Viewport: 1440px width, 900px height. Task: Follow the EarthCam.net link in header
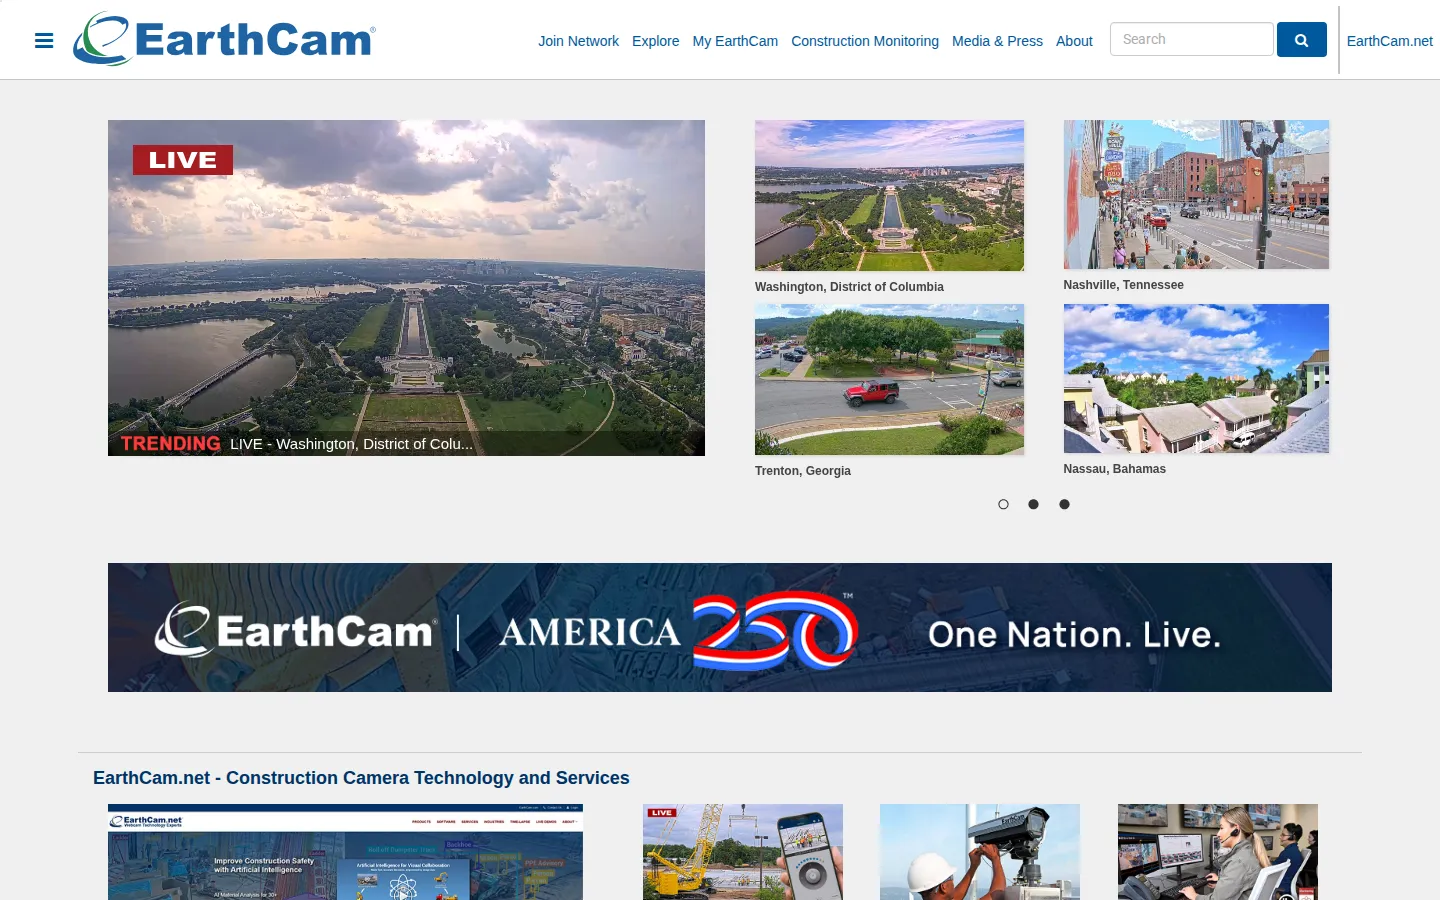point(1389,41)
